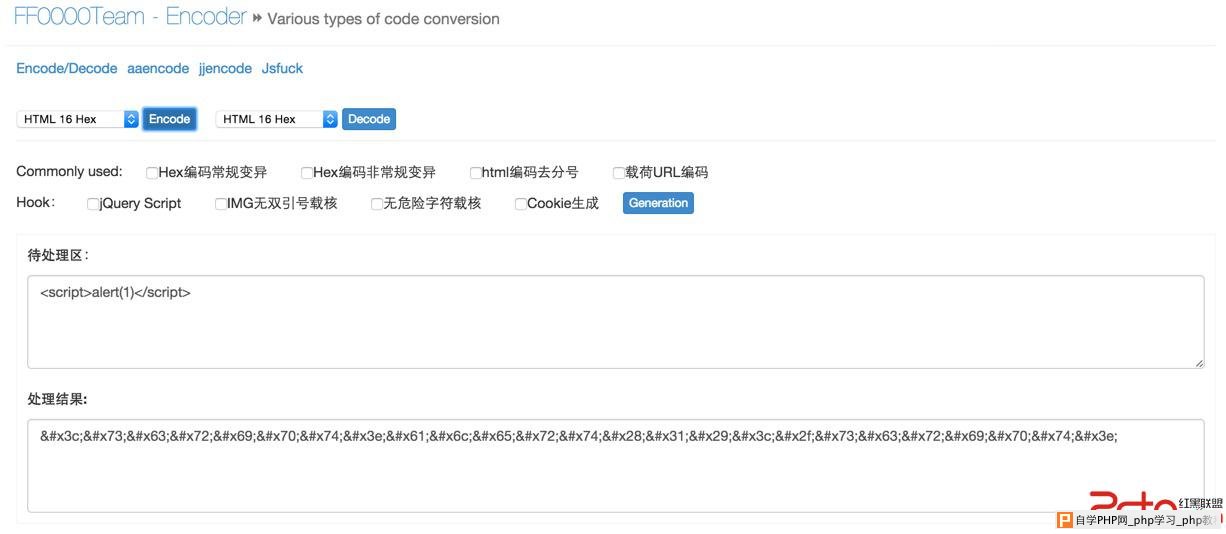Screen dimensions: 1226x534
Task: Tick the html编码去分号 checkbox
Action: pyautogui.click(x=476, y=173)
